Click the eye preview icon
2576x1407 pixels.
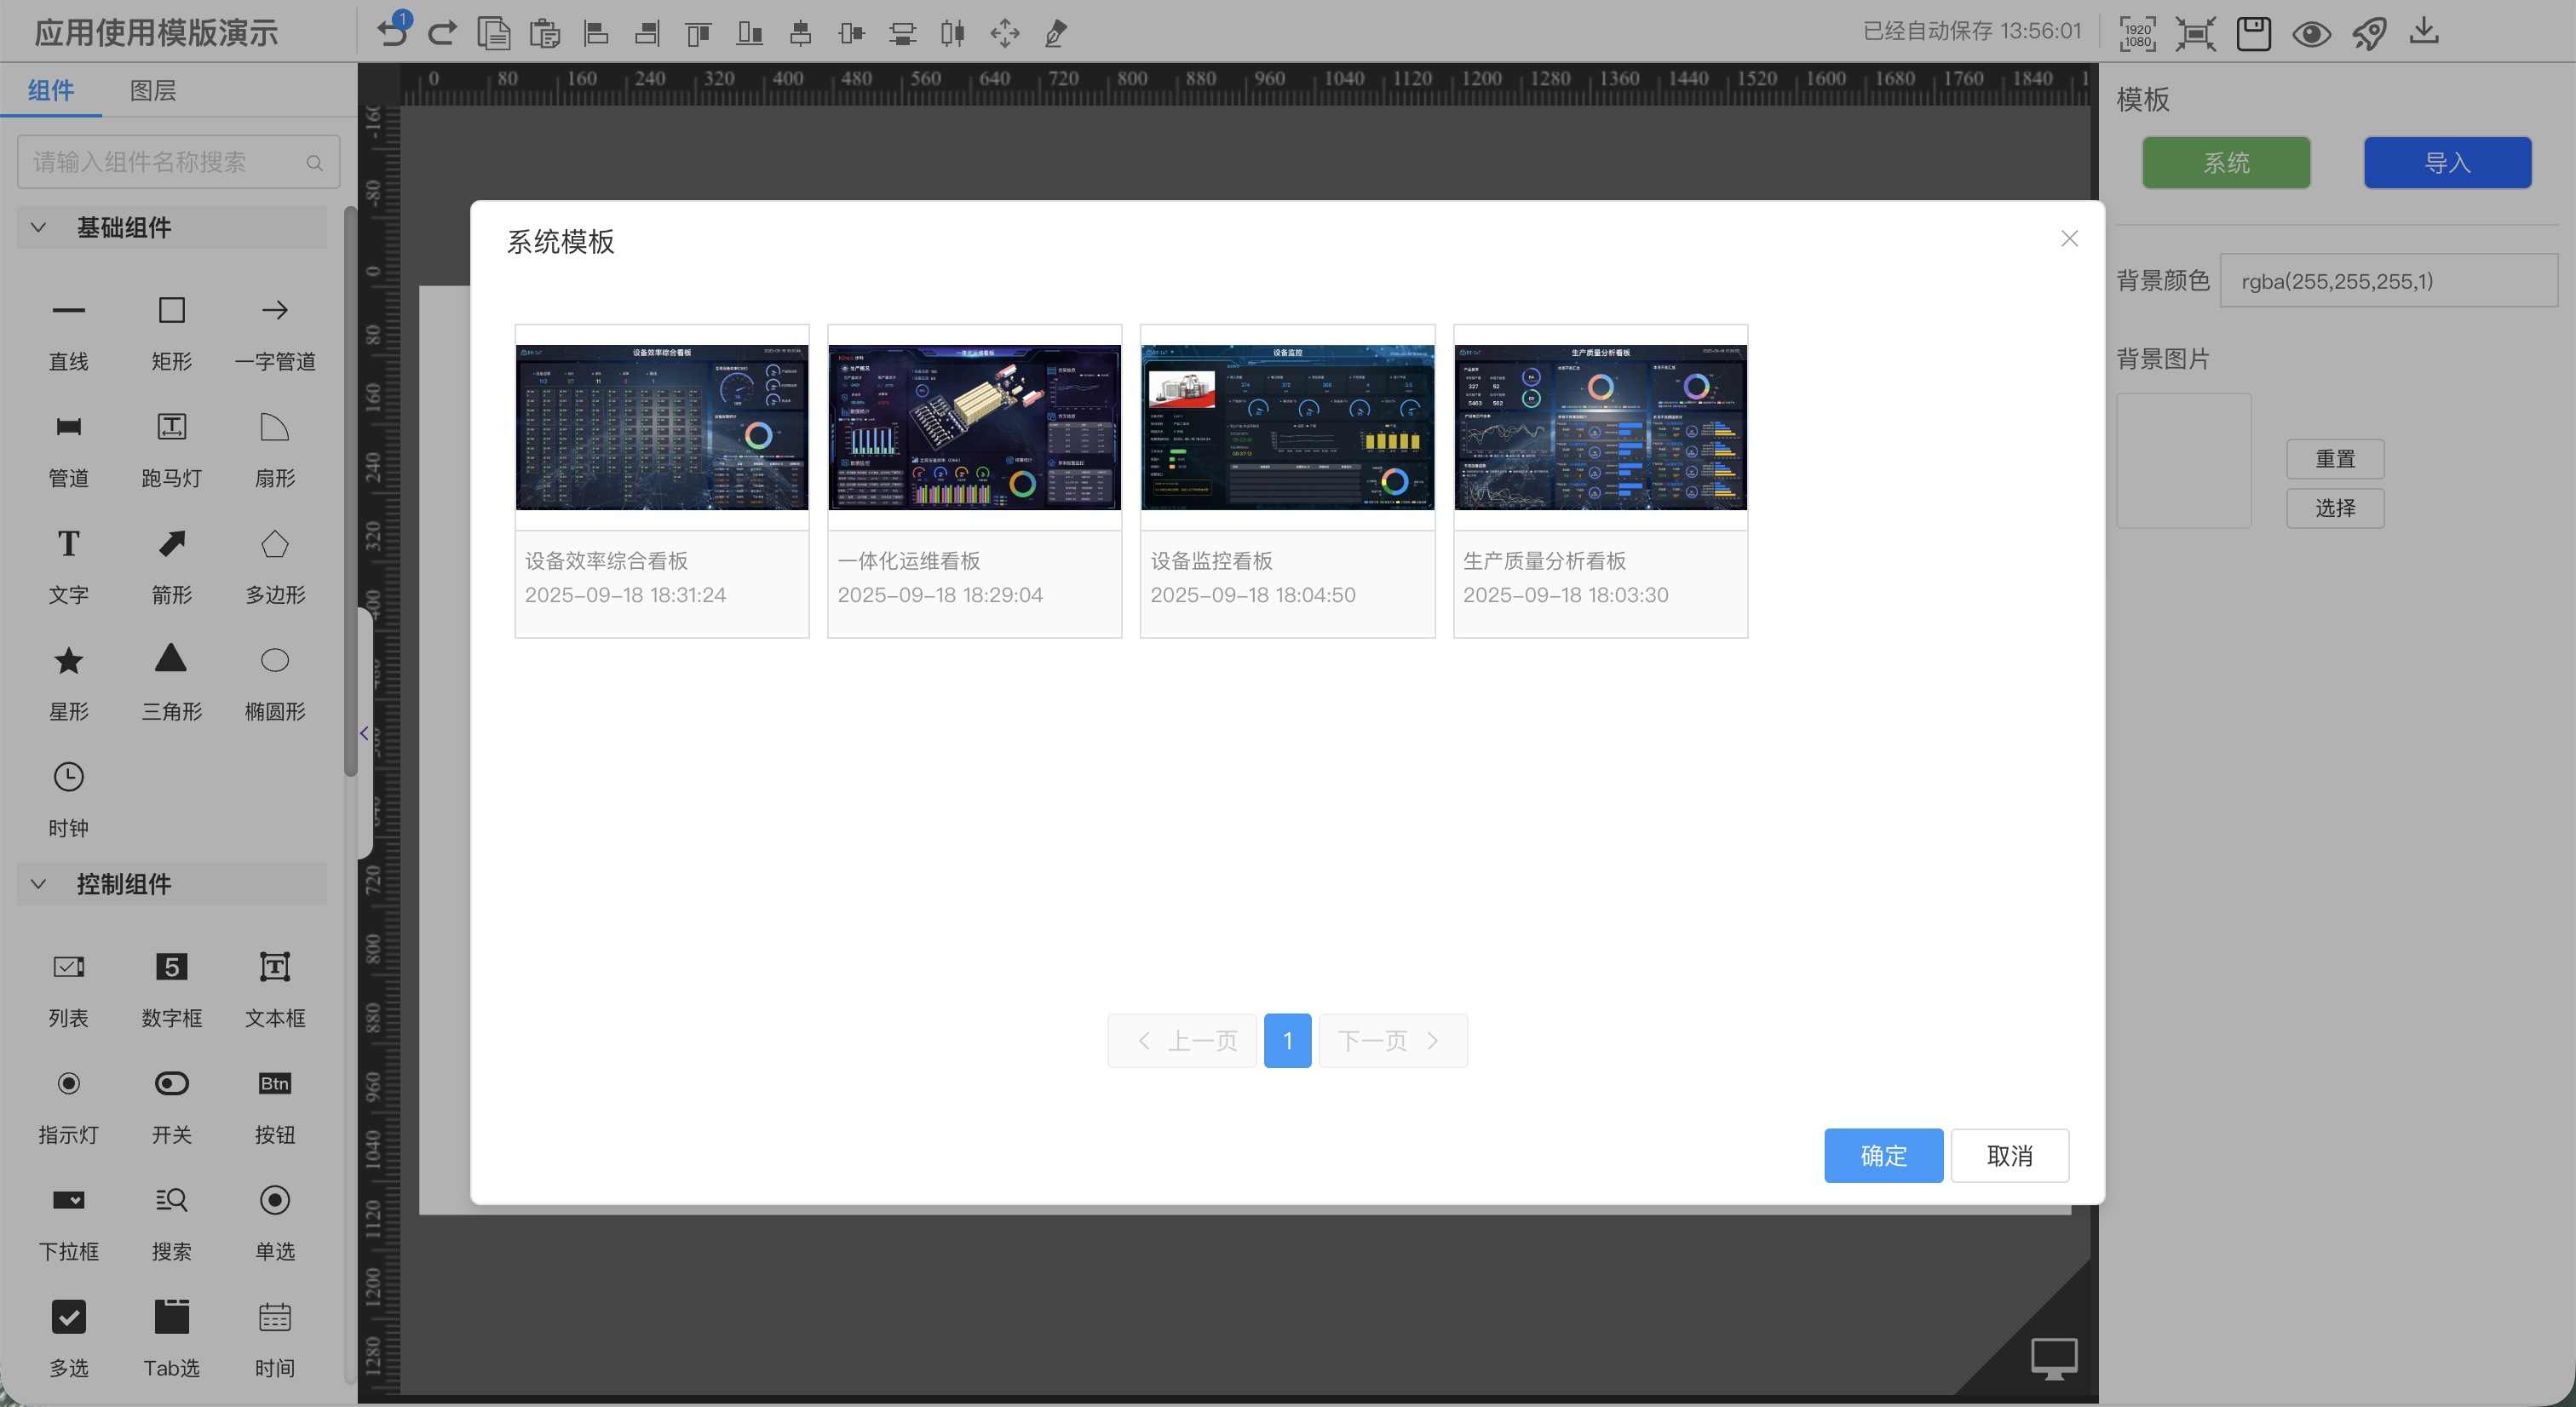pos(2311,33)
